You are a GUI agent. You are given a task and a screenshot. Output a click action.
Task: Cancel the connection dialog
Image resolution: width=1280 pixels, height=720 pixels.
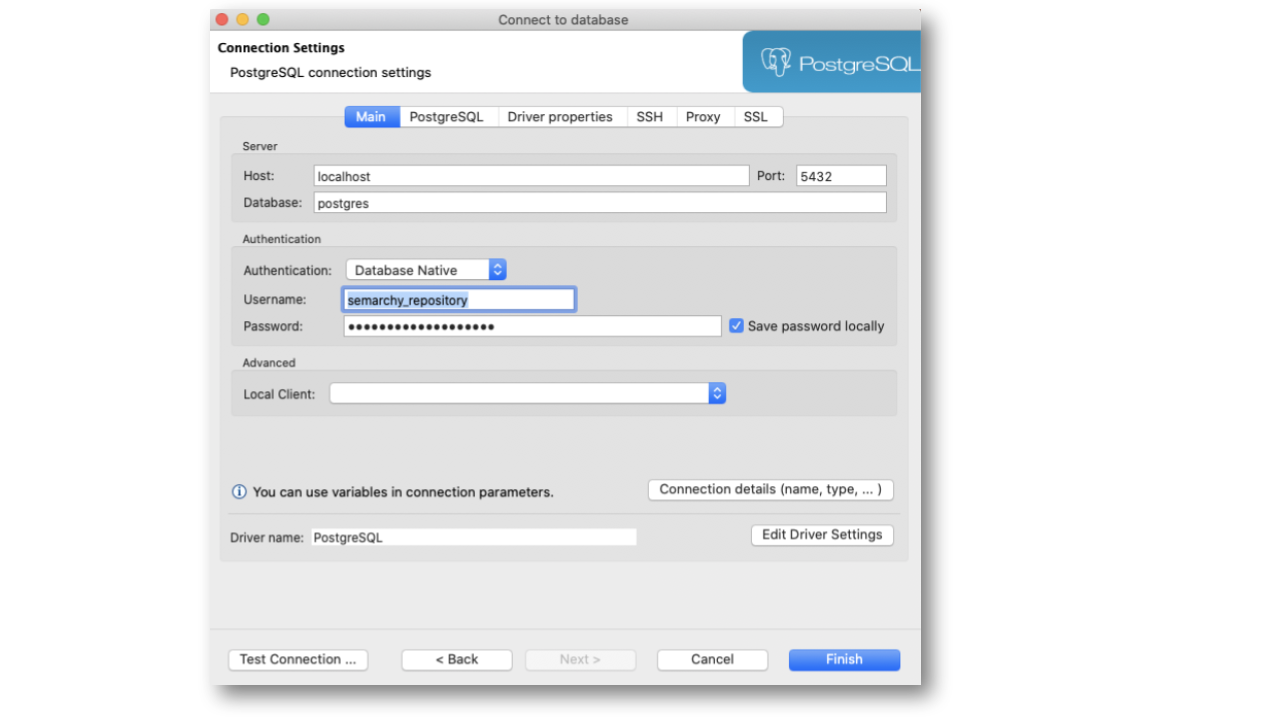click(x=712, y=660)
